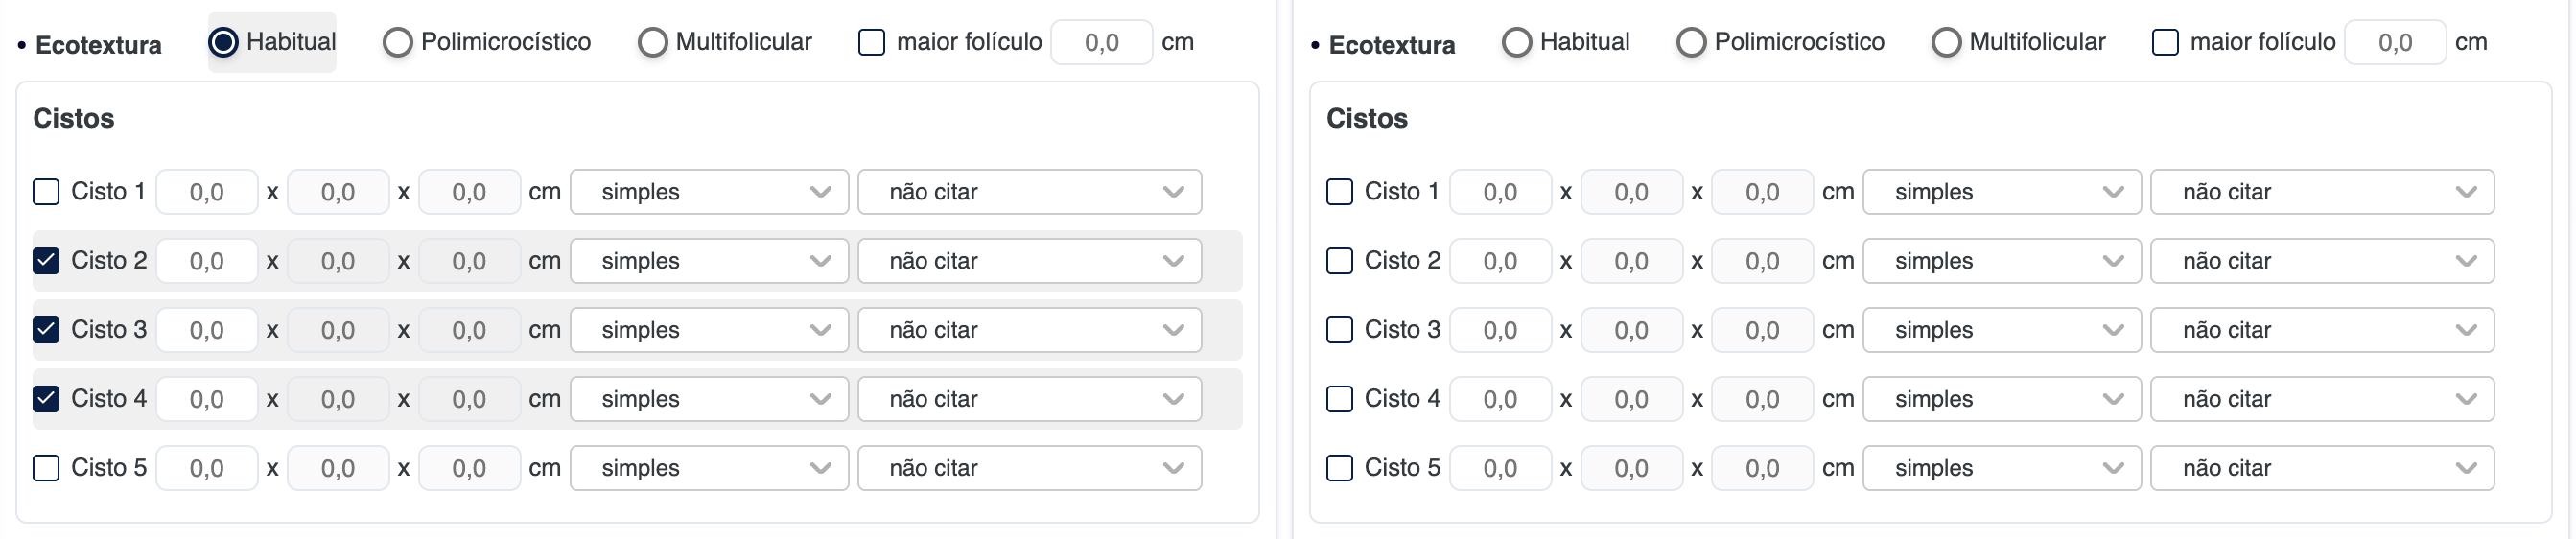Click first size field of checked Cisto 4
2576x539 pixels.
click(207, 399)
